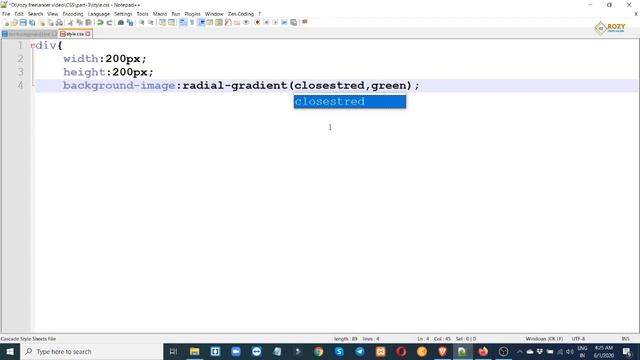The width and height of the screenshot is (640, 360).
Task: Click the Open file toolbar icon
Action: pyautogui.click(x=14, y=22)
